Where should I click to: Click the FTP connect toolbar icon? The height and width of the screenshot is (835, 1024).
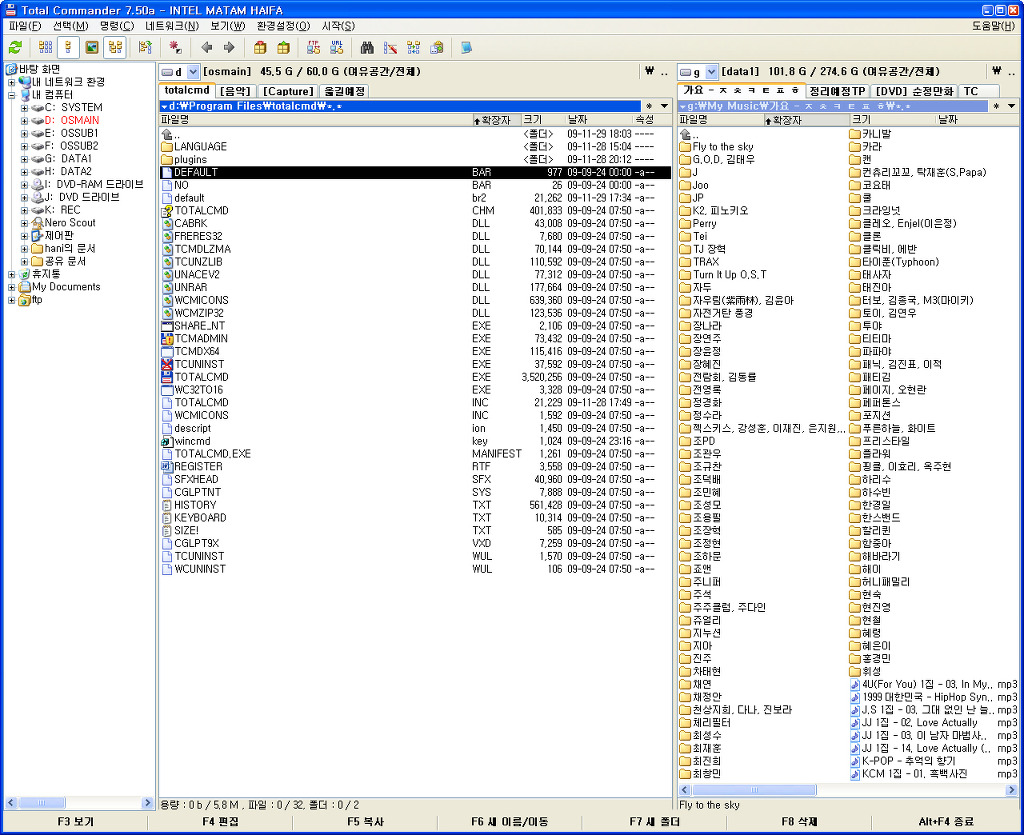tap(314, 47)
